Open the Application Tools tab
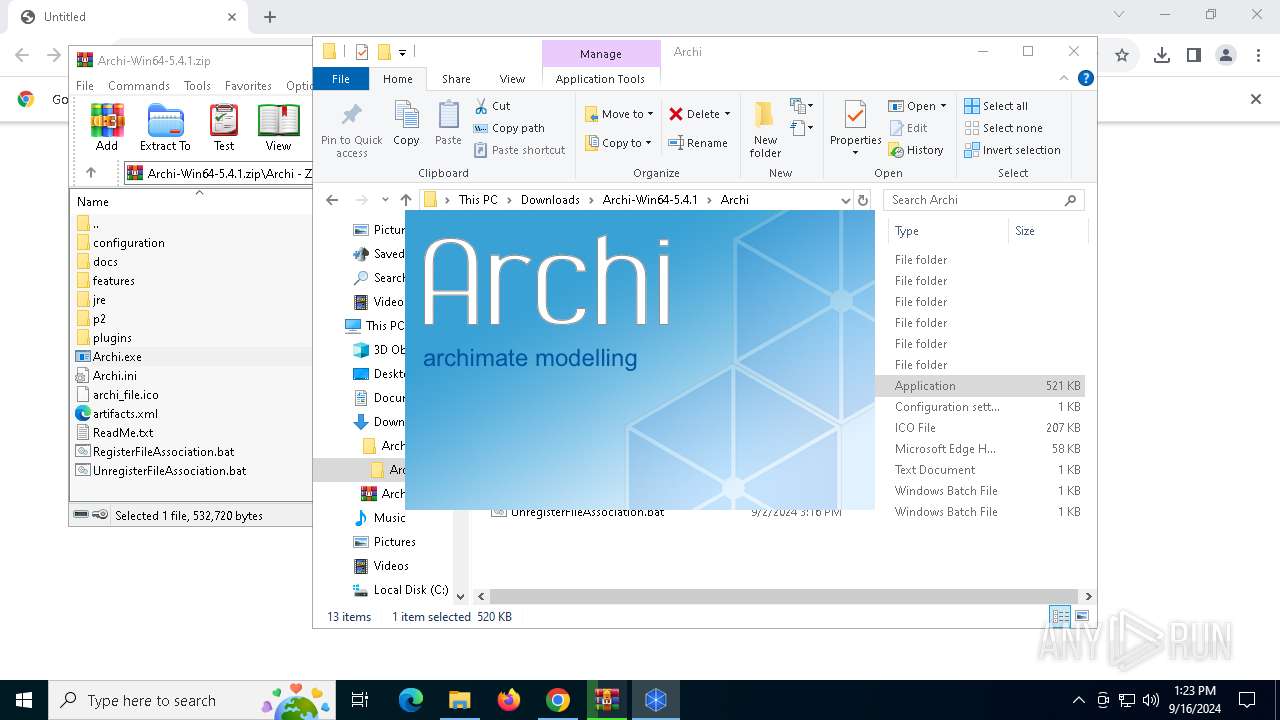Image resolution: width=1280 pixels, height=720 pixels. pyautogui.click(x=600, y=79)
